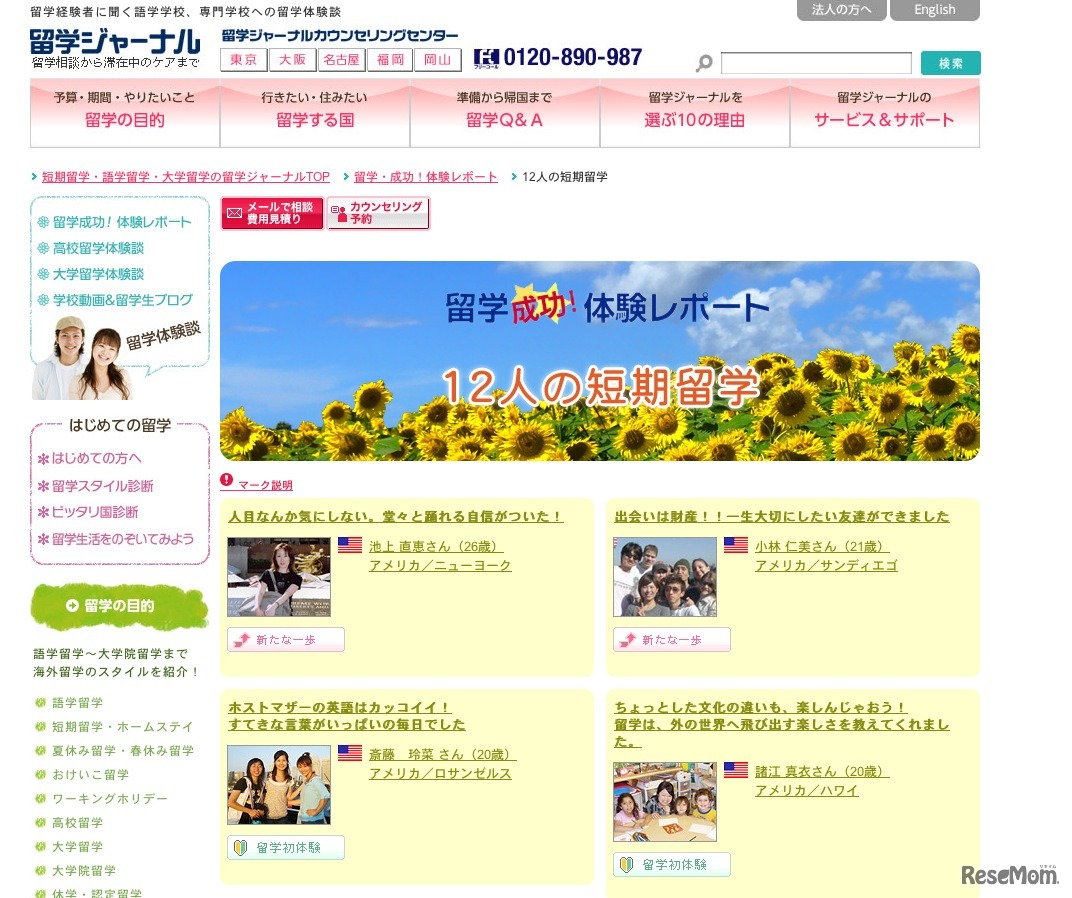Select the 大阪 office location
The height and width of the screenshot is (898, 1072).
(x=292, y=59)
